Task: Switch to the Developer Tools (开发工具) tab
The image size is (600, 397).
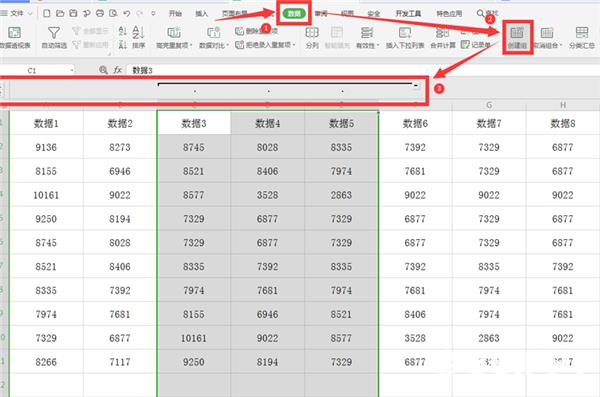Action: click(x=408, y=14)
